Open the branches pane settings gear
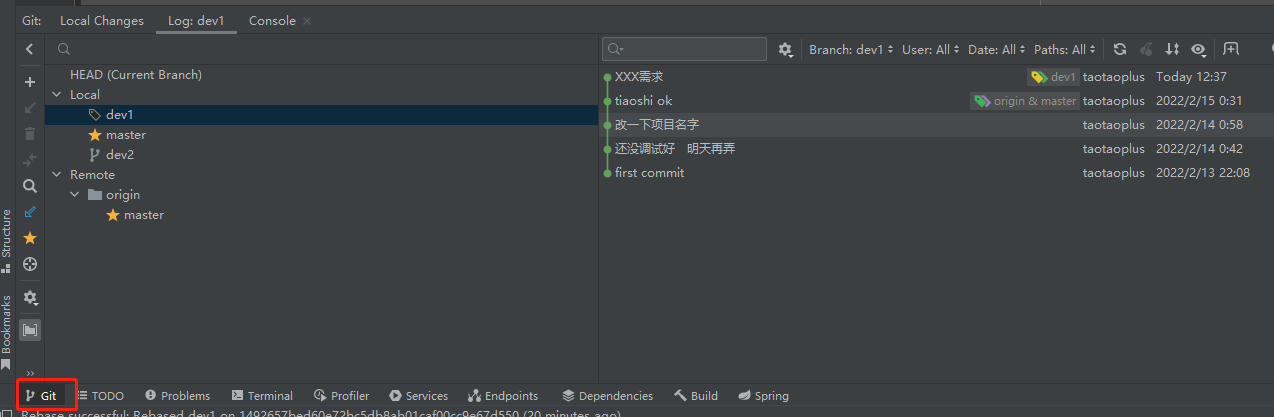The image size is (1274, 417). (x=30, y=298)
